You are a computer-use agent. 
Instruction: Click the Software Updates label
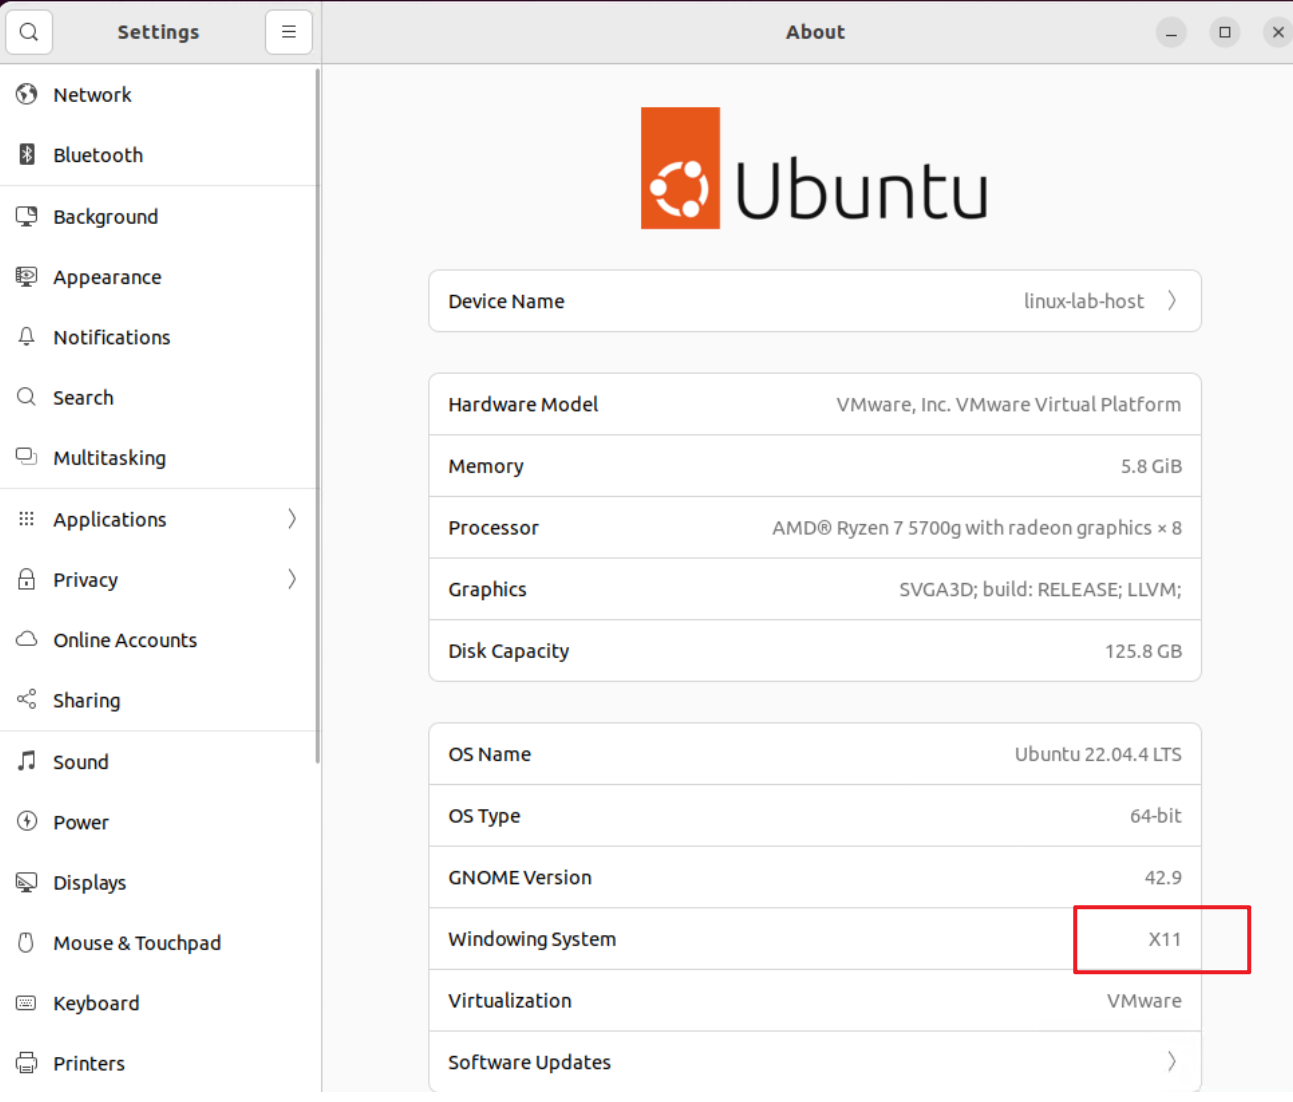[529, 1062]
